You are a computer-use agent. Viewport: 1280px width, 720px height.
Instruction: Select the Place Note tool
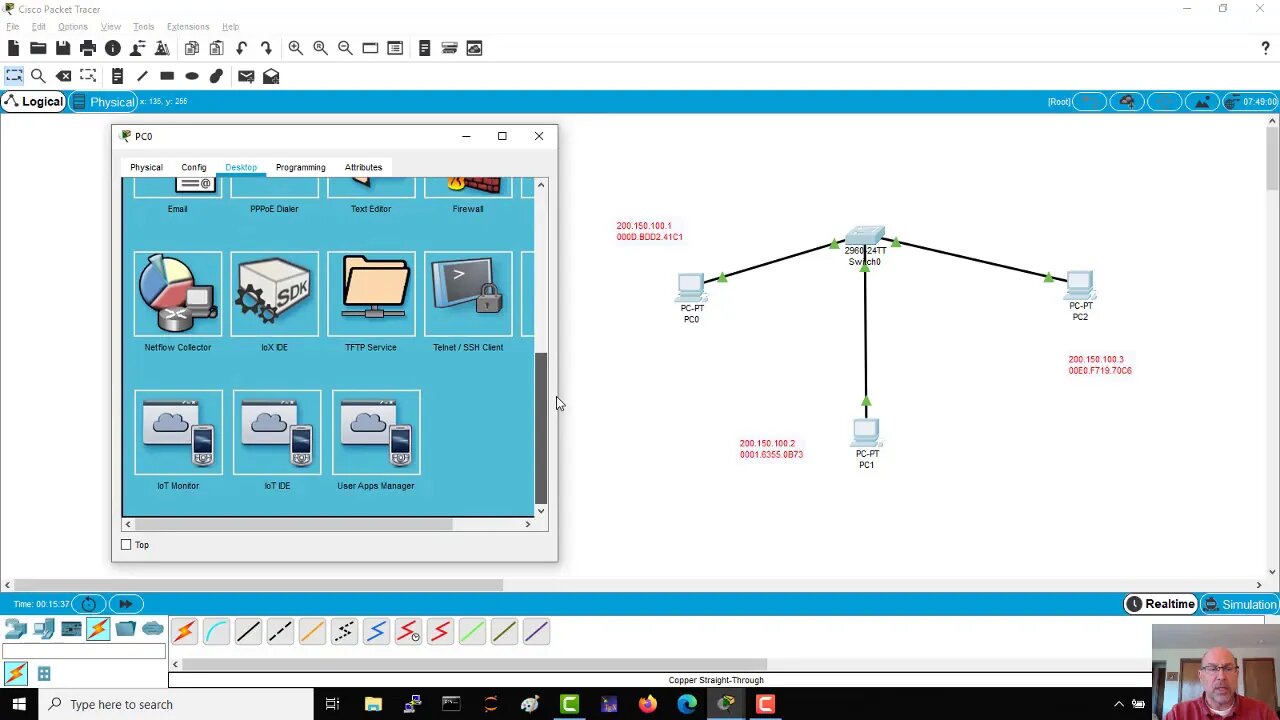click(117, 76)
